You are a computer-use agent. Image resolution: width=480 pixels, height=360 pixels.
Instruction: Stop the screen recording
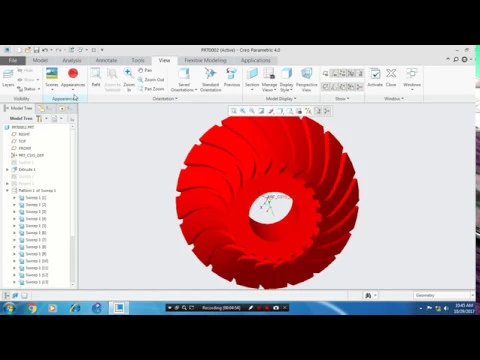click(x=266, y=308)
